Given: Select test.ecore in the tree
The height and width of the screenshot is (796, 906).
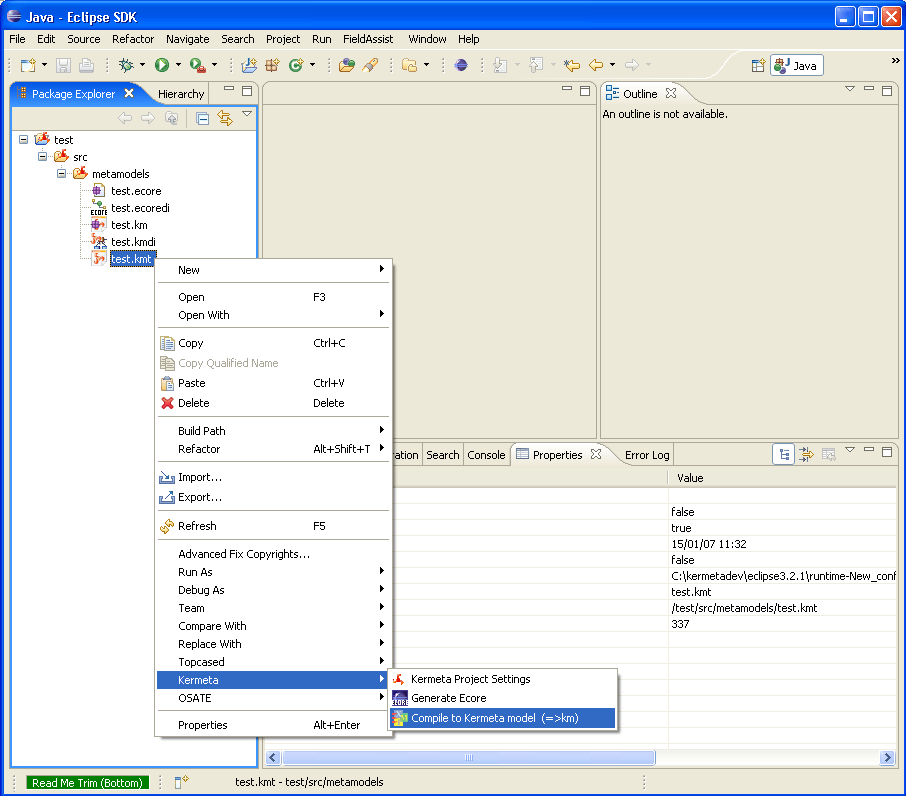Looking at the screenshot, I should pyautogui.click(x=136, y=191).
